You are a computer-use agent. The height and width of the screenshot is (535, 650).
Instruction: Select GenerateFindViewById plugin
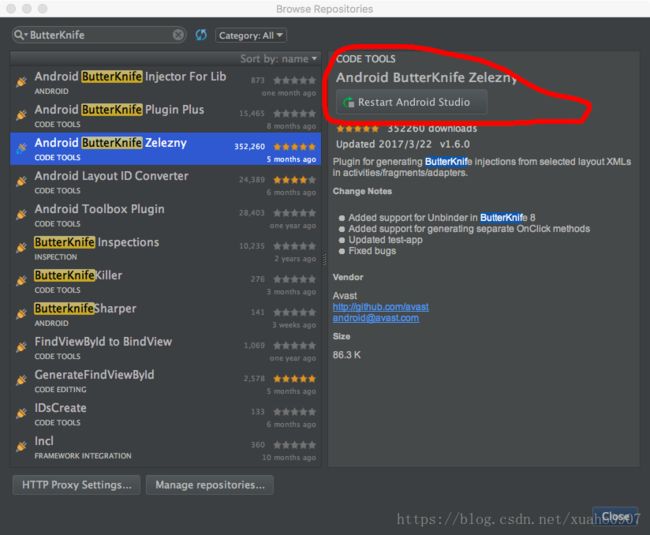165,381
